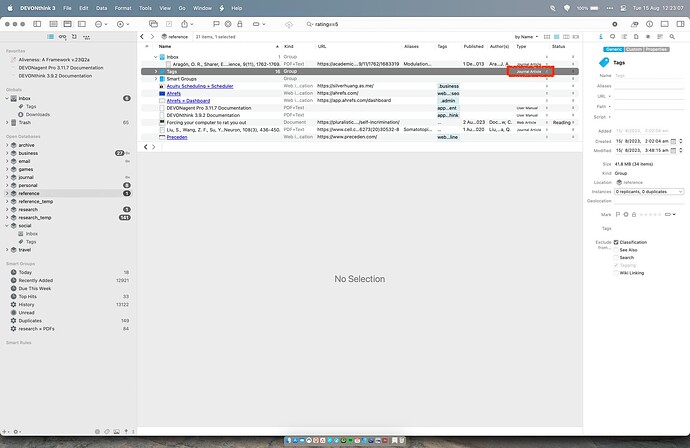Screen dimensions: 690x448
Task: Open the Data menu
Action: pos(102,8)
